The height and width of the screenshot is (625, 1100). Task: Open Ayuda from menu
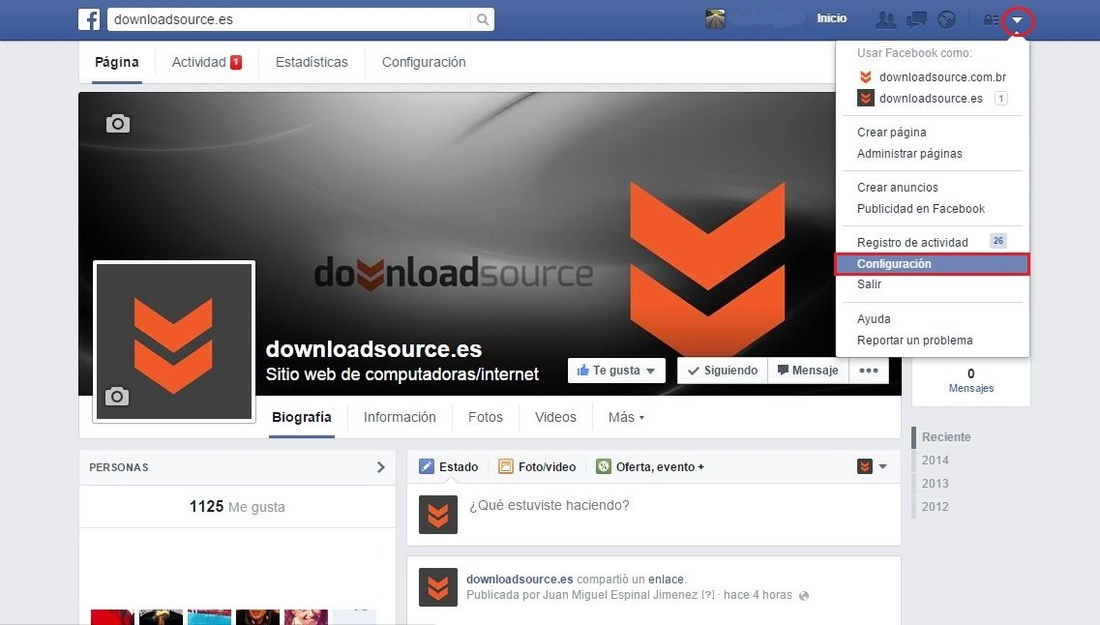pyautogui.click(x=873, y=318)
